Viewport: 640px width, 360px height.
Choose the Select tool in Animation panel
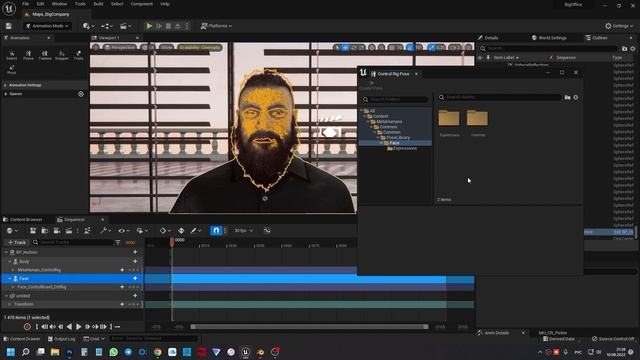[11, 55]
